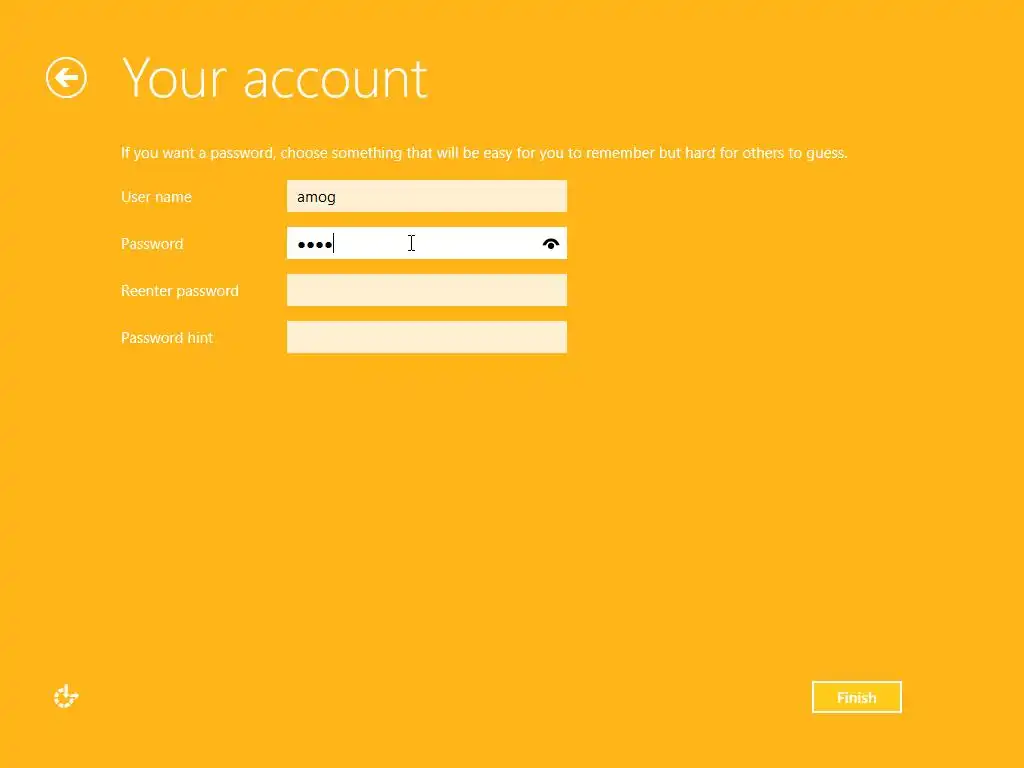Go back using the circled arrow icon

(66, 78)
